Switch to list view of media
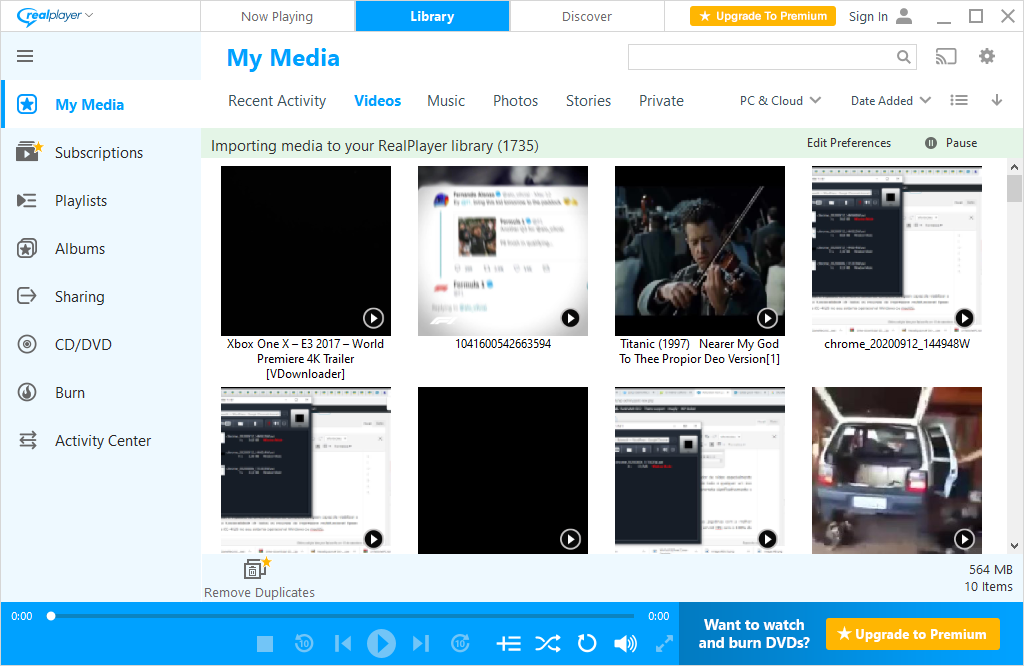 coord(958,101)
